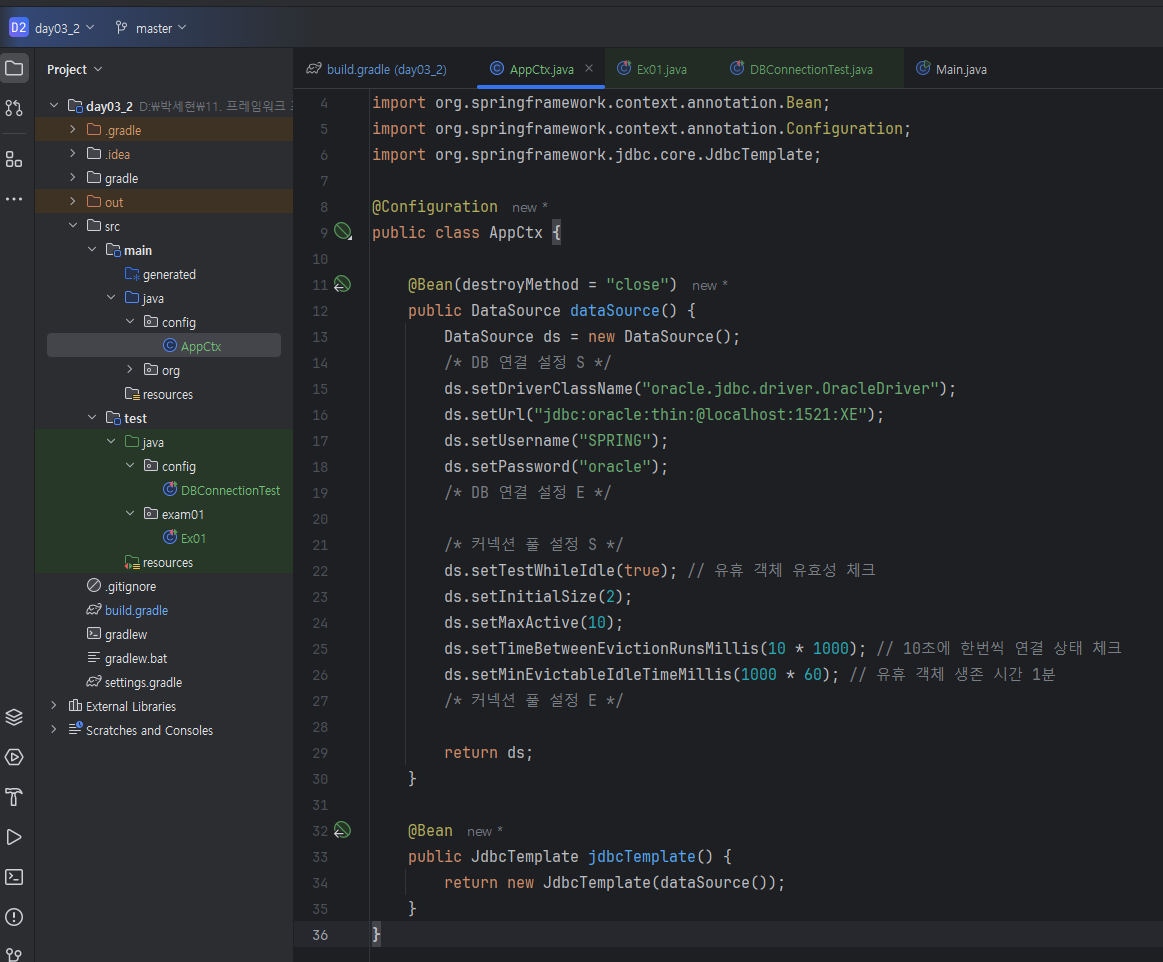
Task: Click the @Configuration annotation
Action: (435, 206)
